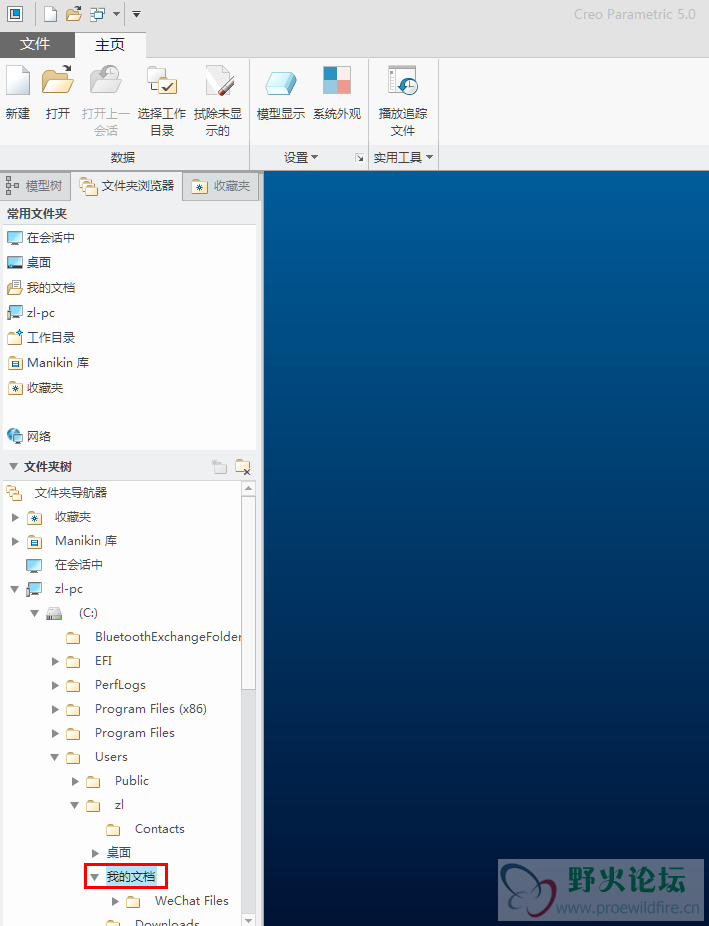709x926 pixels.
Task: Click the windows switch icon in quick access toolbar
Action: pos(97,14)
